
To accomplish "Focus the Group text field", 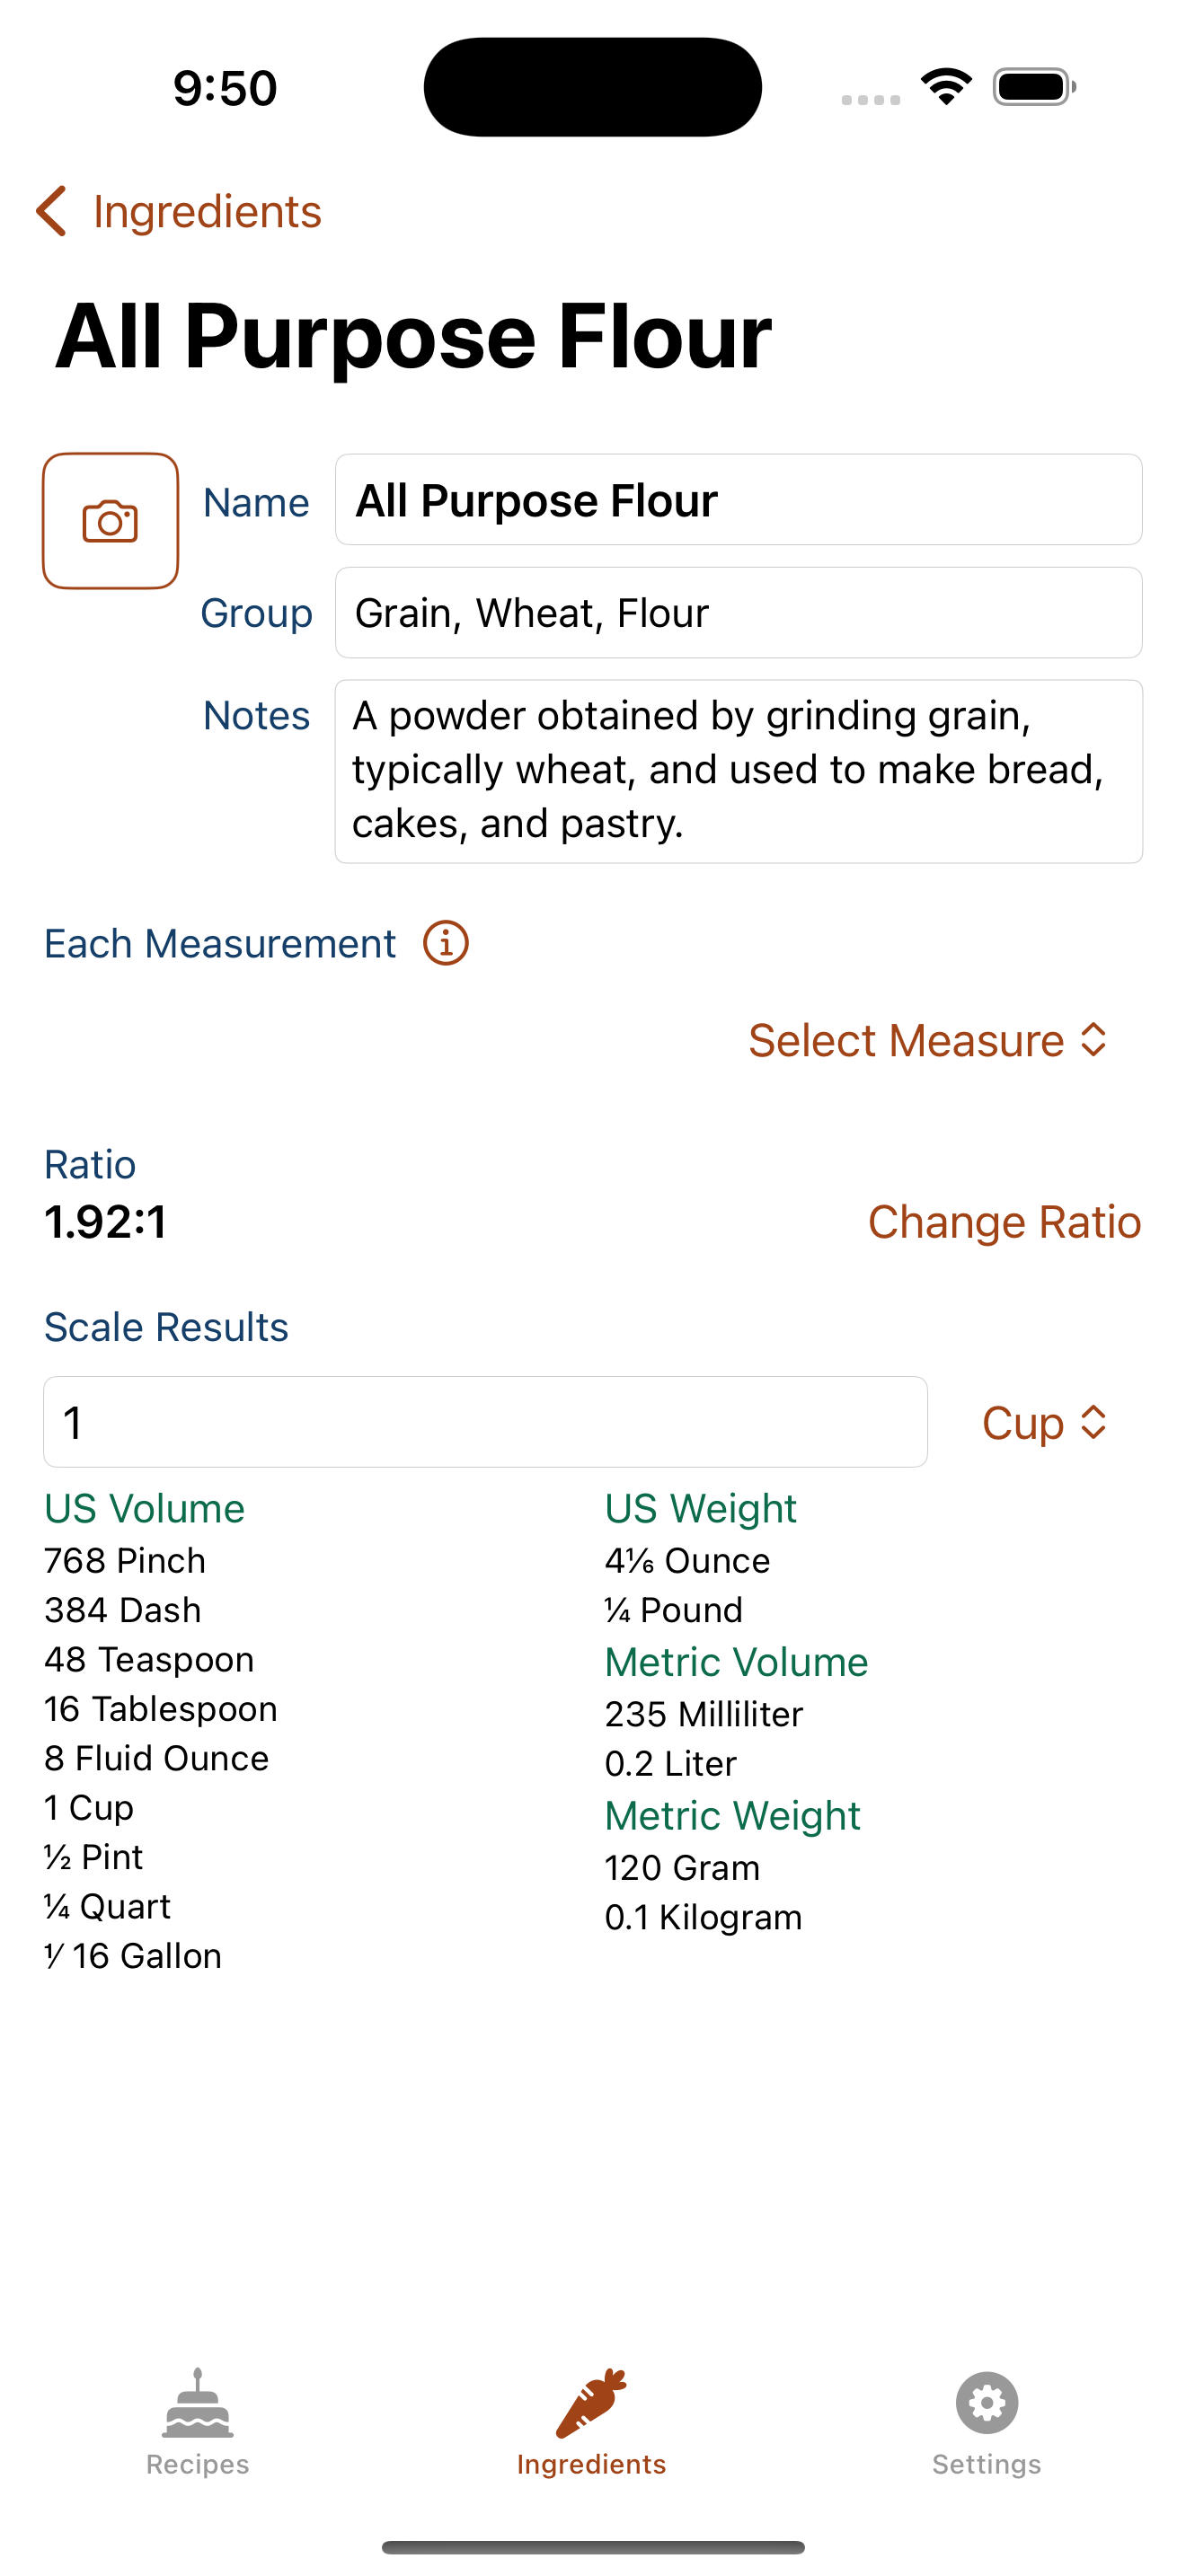I will pos(739,613).
